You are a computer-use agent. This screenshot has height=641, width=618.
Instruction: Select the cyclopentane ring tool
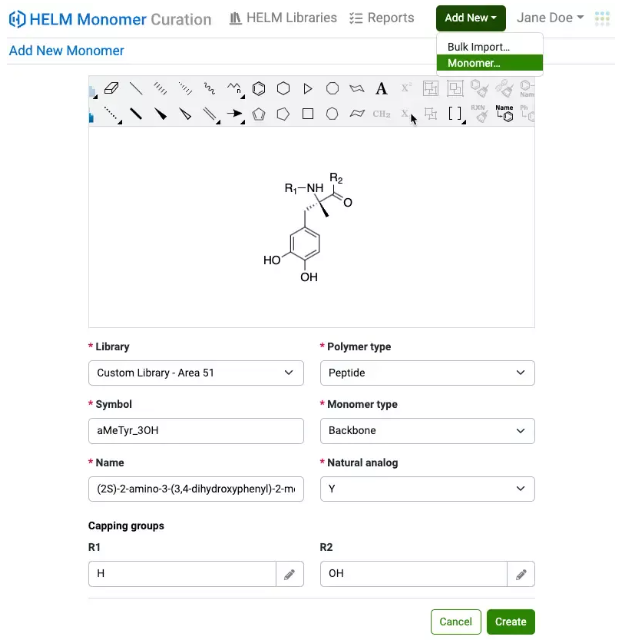coord(284,114)
